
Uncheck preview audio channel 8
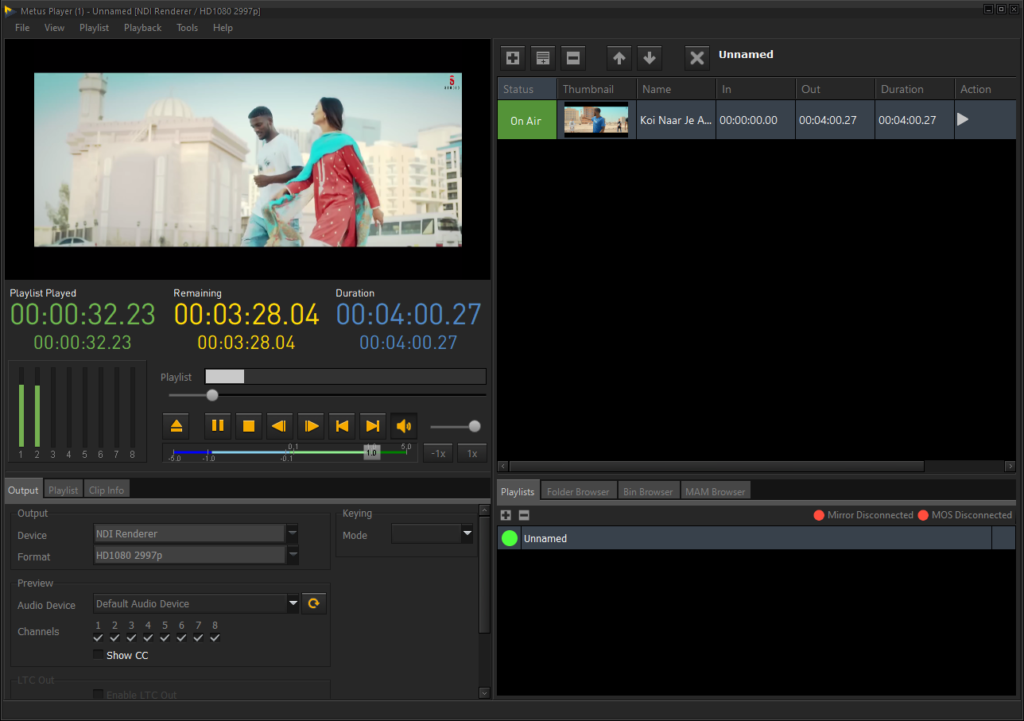point(215,638)
